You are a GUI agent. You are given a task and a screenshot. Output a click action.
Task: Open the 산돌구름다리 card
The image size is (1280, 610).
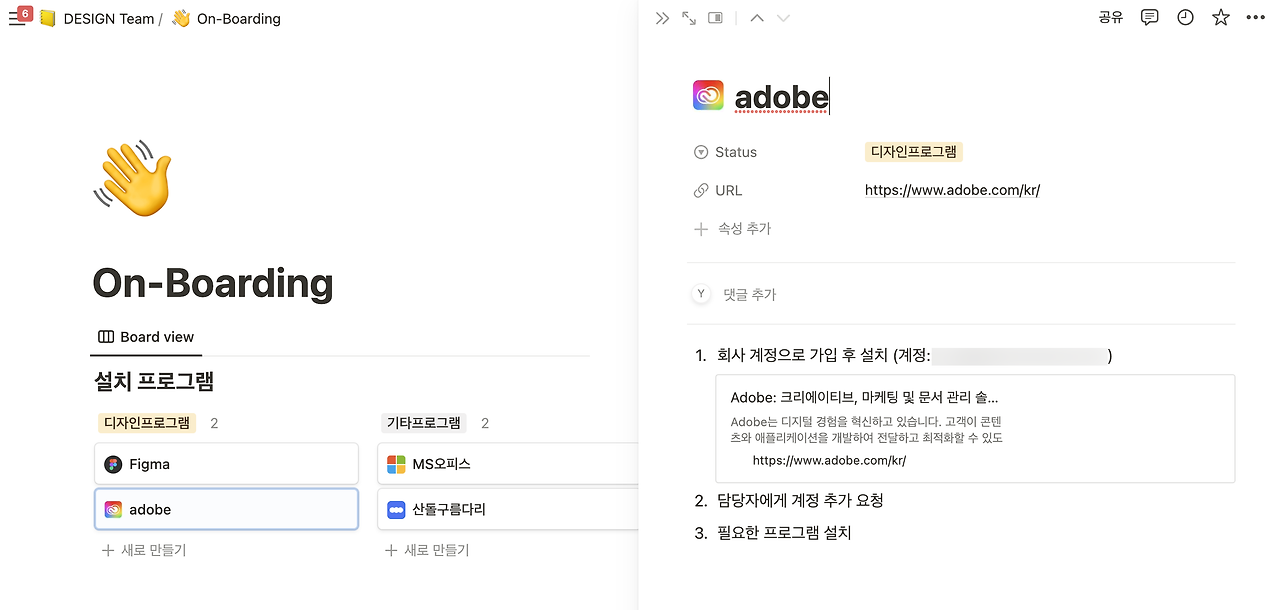click(508, 509)
